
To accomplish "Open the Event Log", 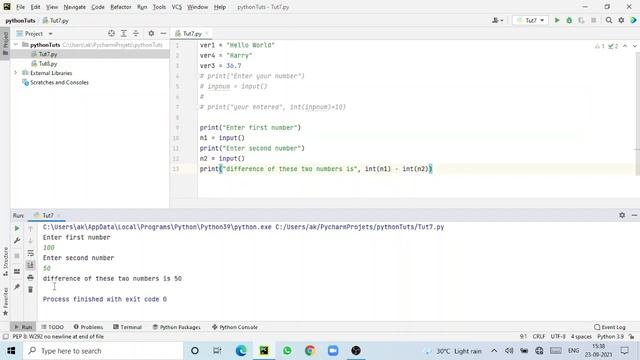I will click(610, 327).
